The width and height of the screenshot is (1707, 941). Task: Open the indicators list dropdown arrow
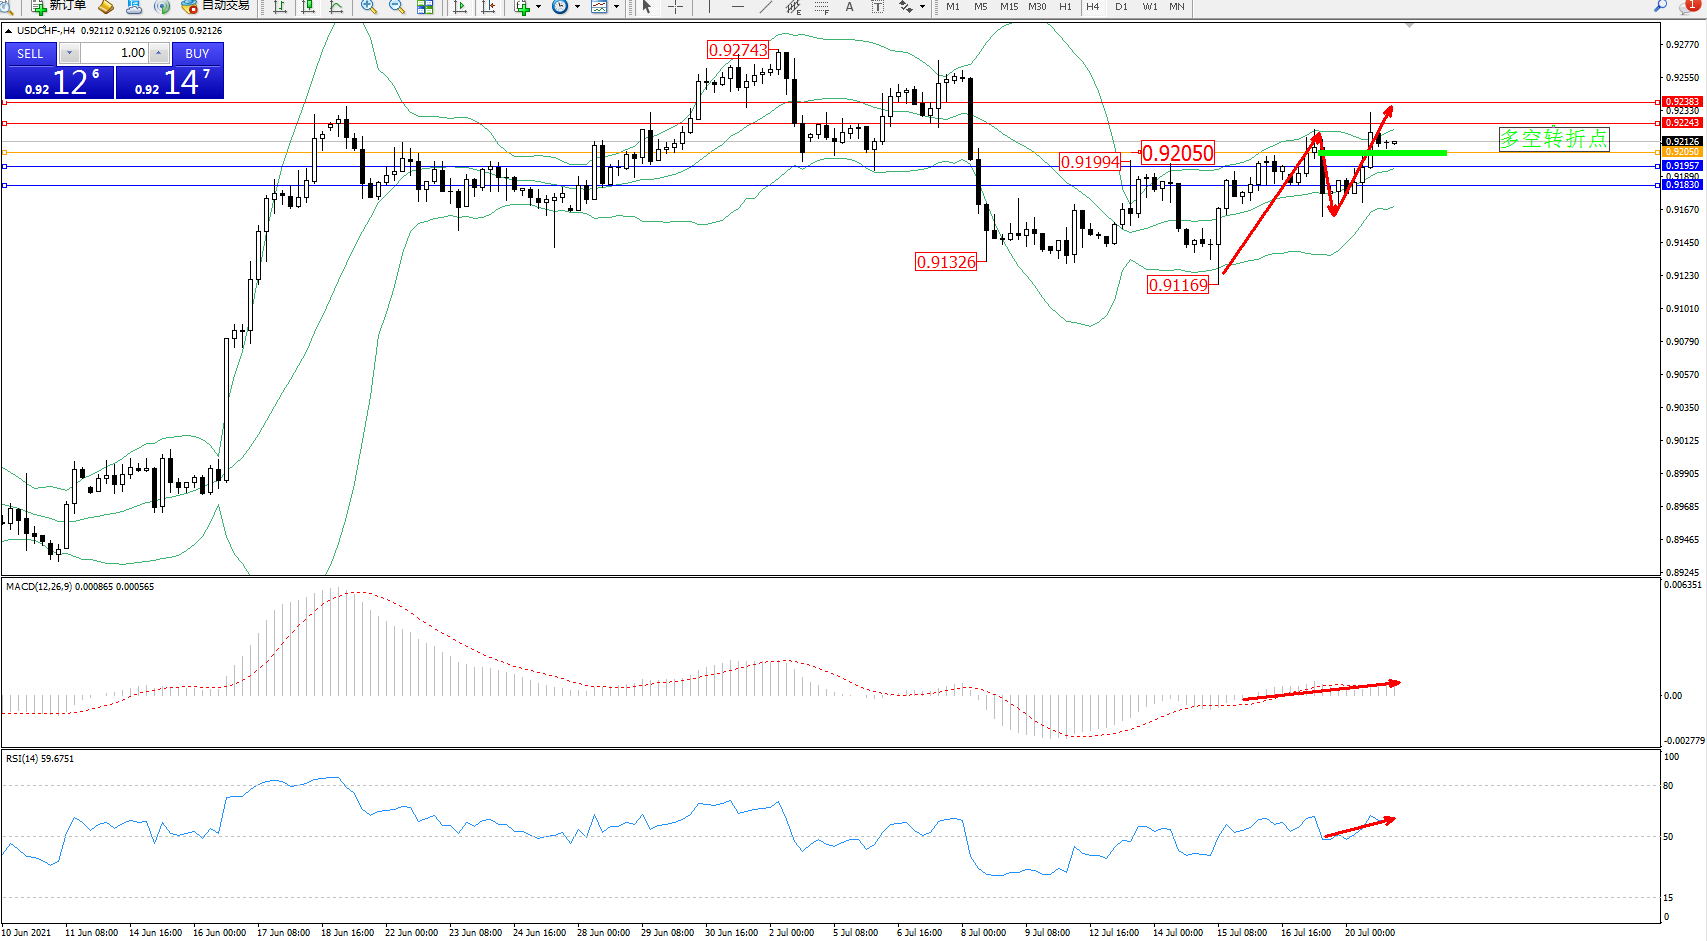pos(538,7)
